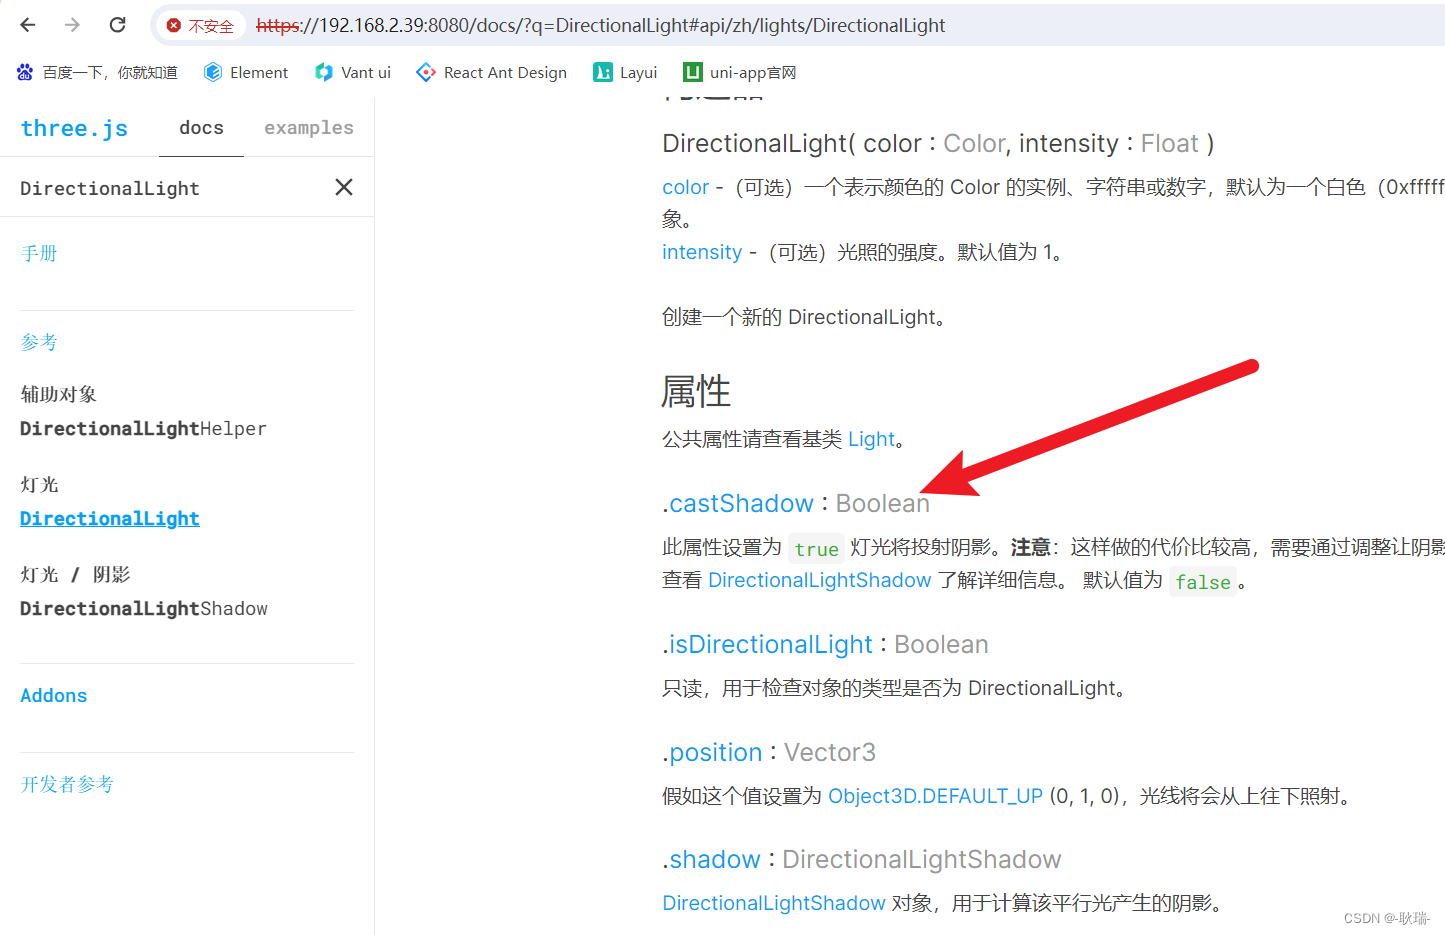Click the 属性 section heading

(x=696, y=391)
